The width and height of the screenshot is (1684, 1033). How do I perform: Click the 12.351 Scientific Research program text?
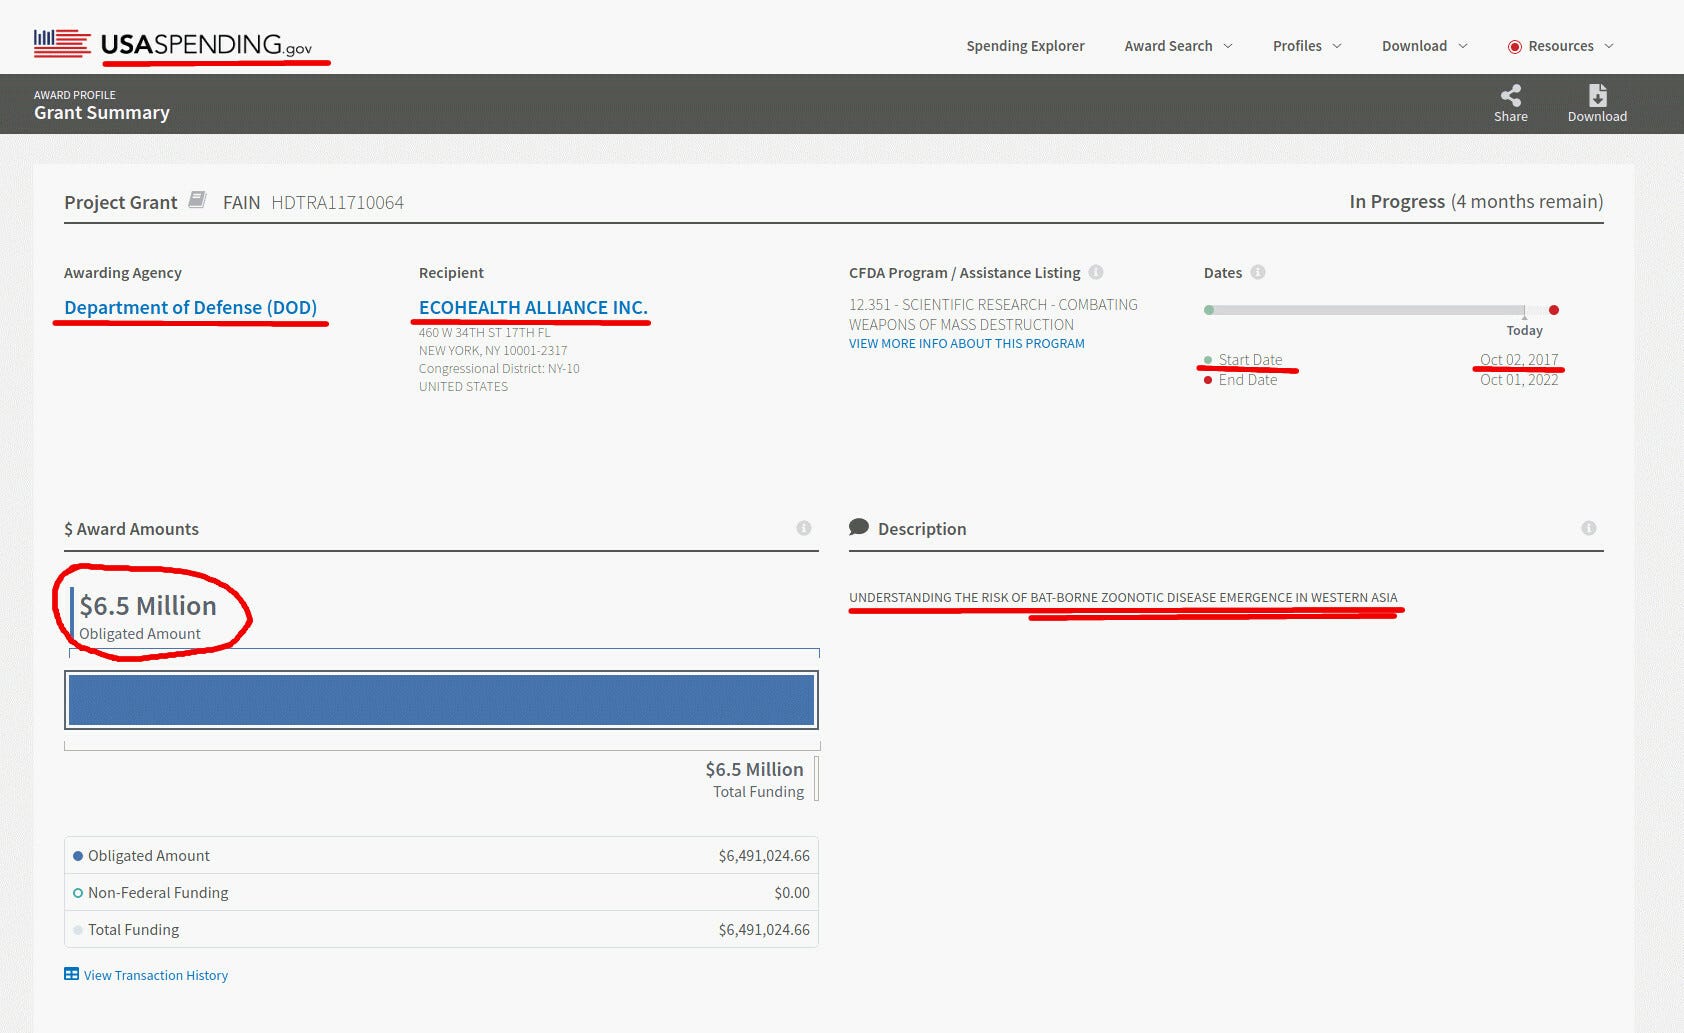coord(993,314)
